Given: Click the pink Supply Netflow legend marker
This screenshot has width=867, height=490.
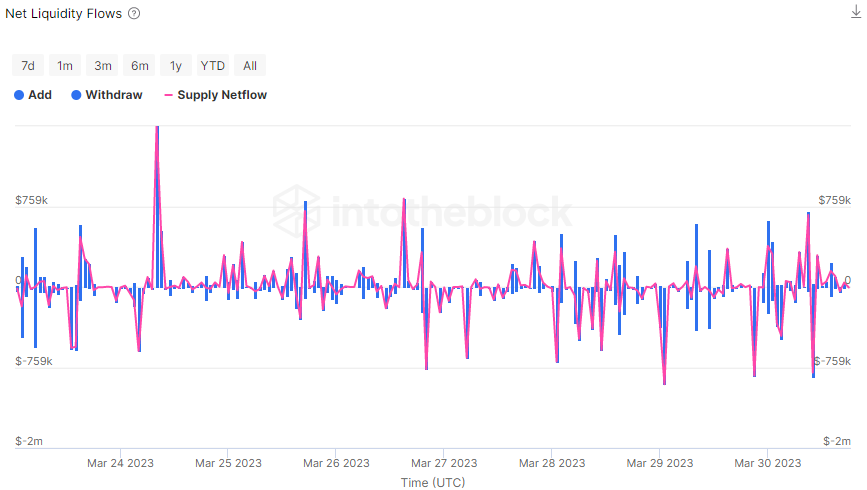Looking at the screenshot, I should click(169, 95).
